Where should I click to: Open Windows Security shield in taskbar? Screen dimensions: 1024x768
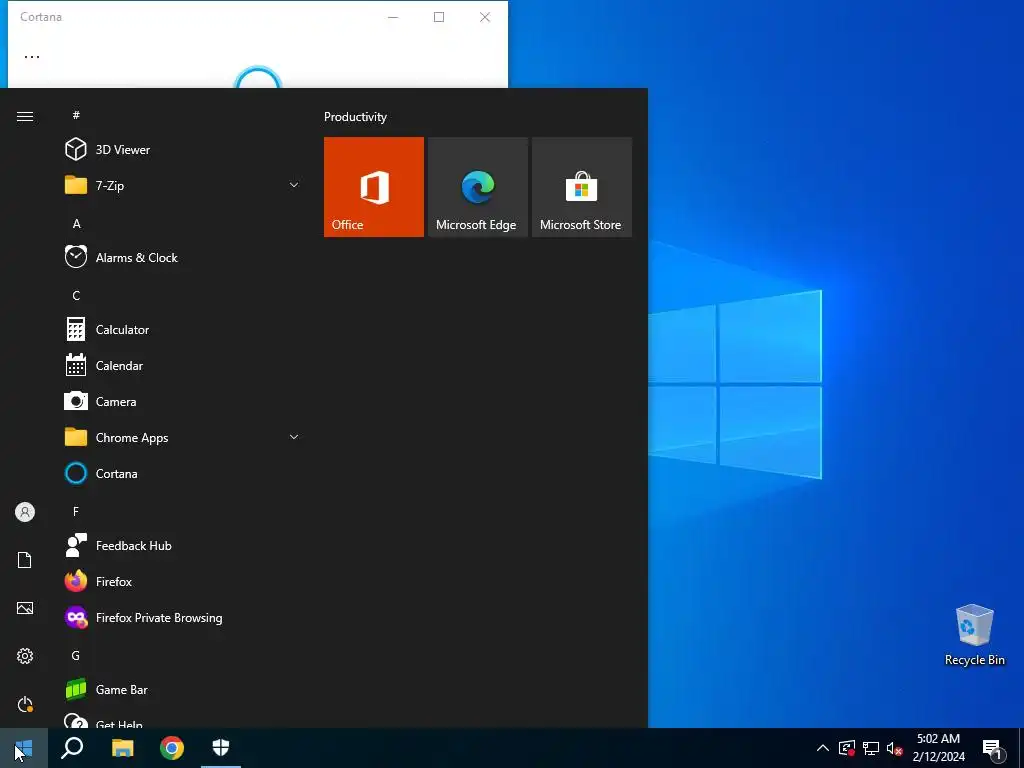(x=221, y=748)
